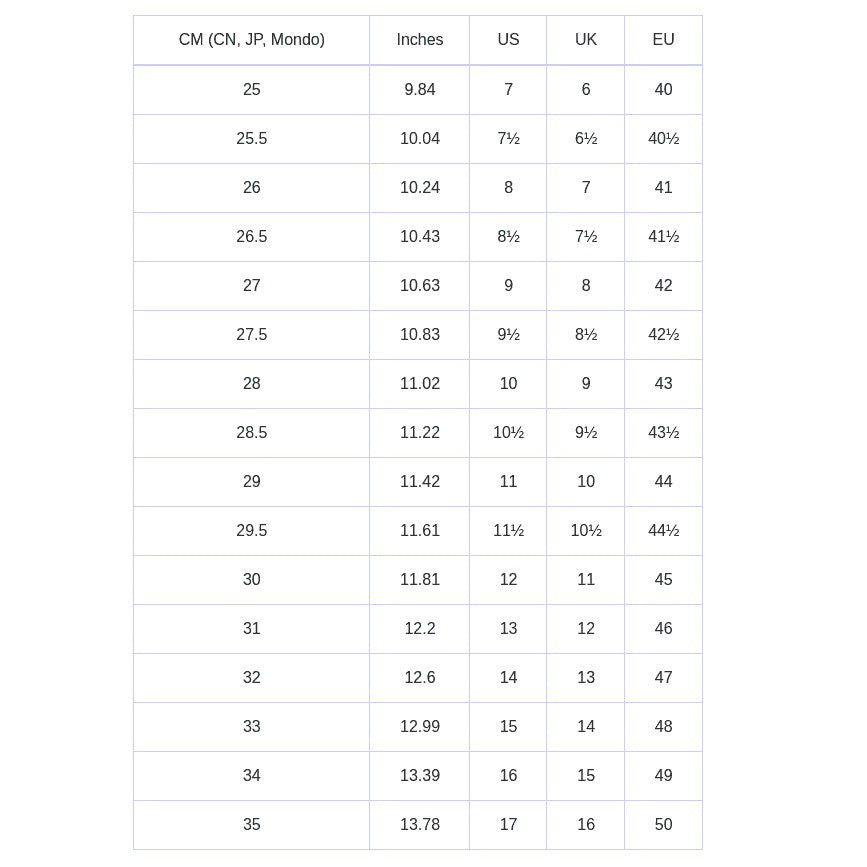
Task: Select the EU size 43½ cell
Action: pyautogui.click(x=663, y=432)
